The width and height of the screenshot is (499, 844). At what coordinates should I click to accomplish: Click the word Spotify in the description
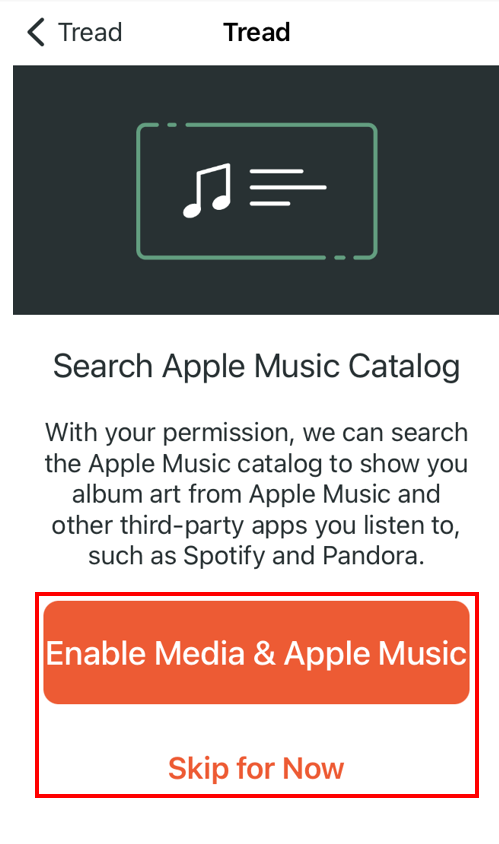tap(224, 557)
